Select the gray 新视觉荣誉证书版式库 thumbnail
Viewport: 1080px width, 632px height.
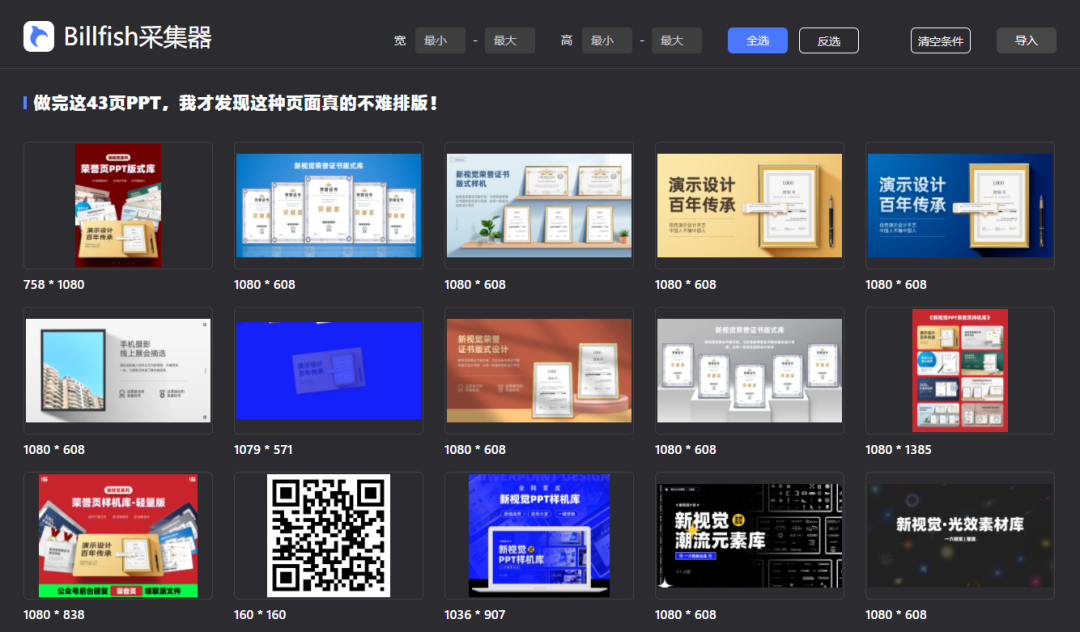point(749,370)
